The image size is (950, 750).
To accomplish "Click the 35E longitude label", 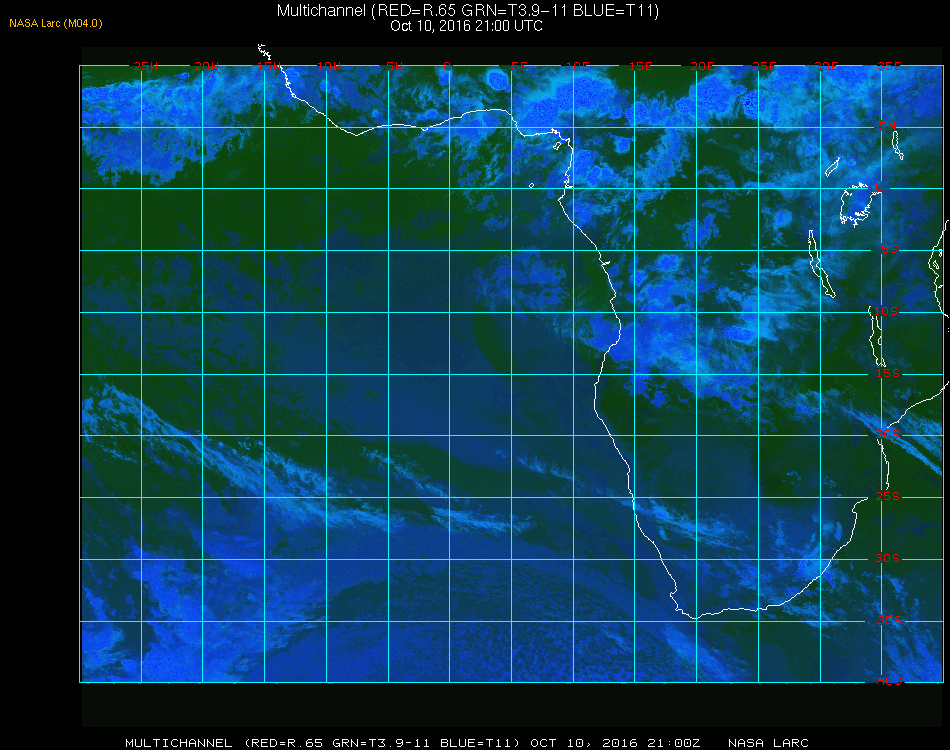I will (889, 66).
